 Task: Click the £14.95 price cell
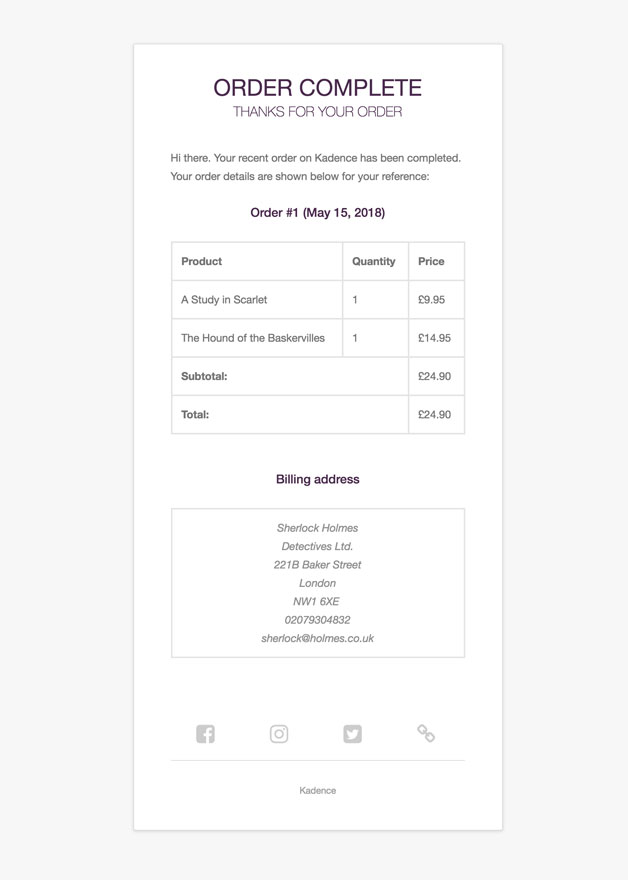434,338
